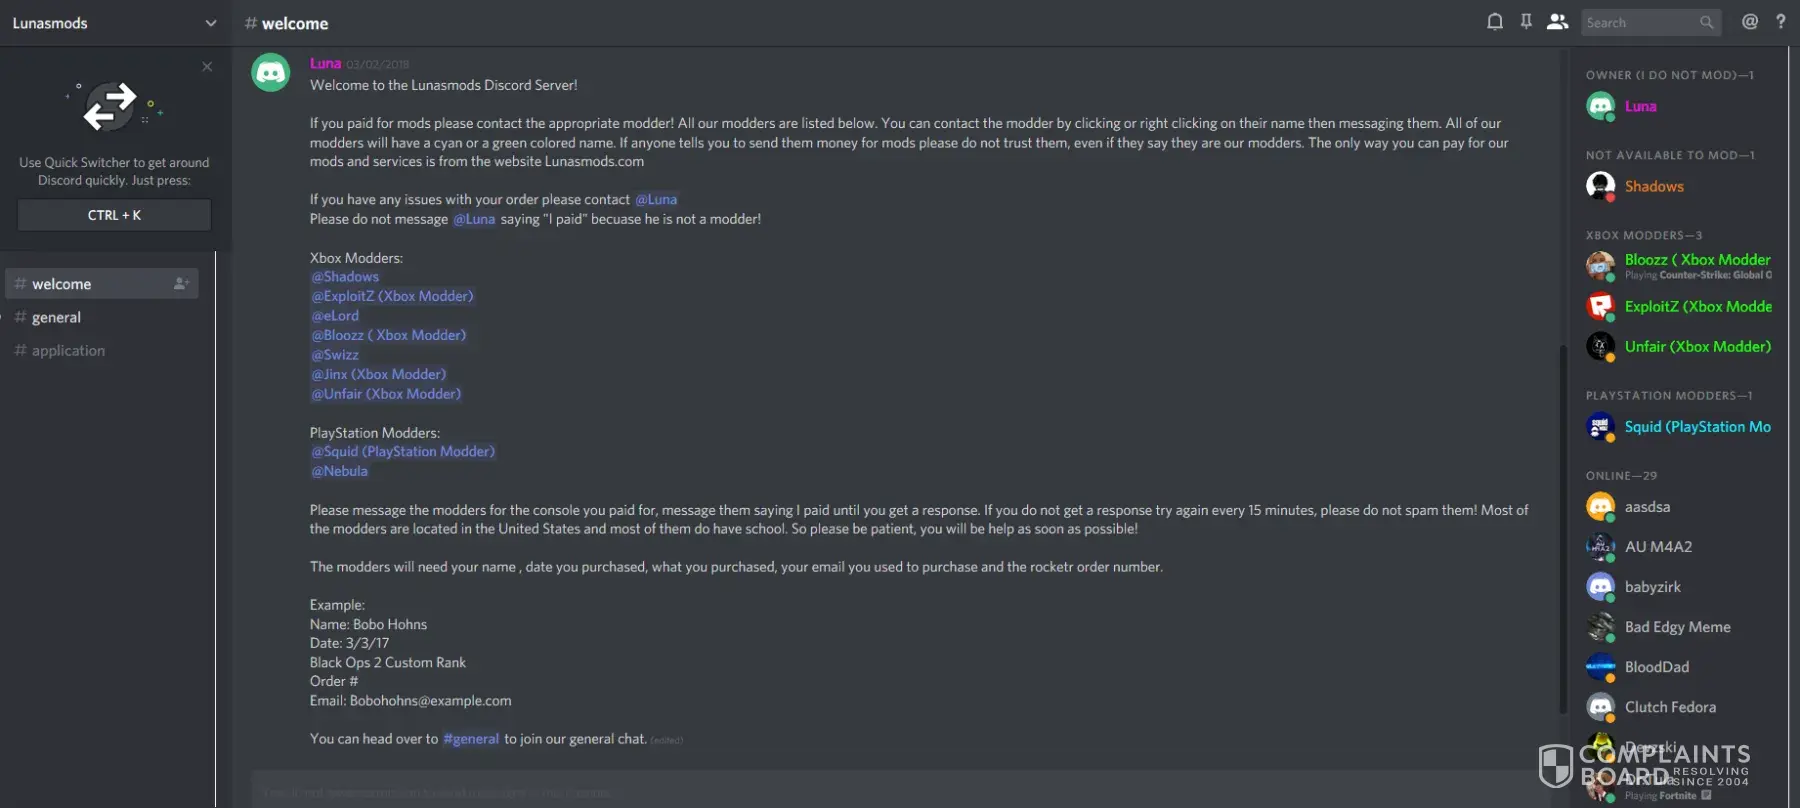Click the @Squid (PlayStation Modder) mention
The height and width of the screenshot is (808, 1800).
click(x=403, y=452)
